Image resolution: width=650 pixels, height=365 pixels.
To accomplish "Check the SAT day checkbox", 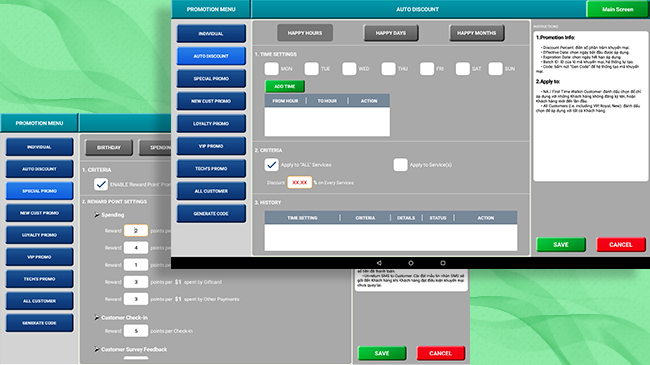I will (x=463, y=68).
